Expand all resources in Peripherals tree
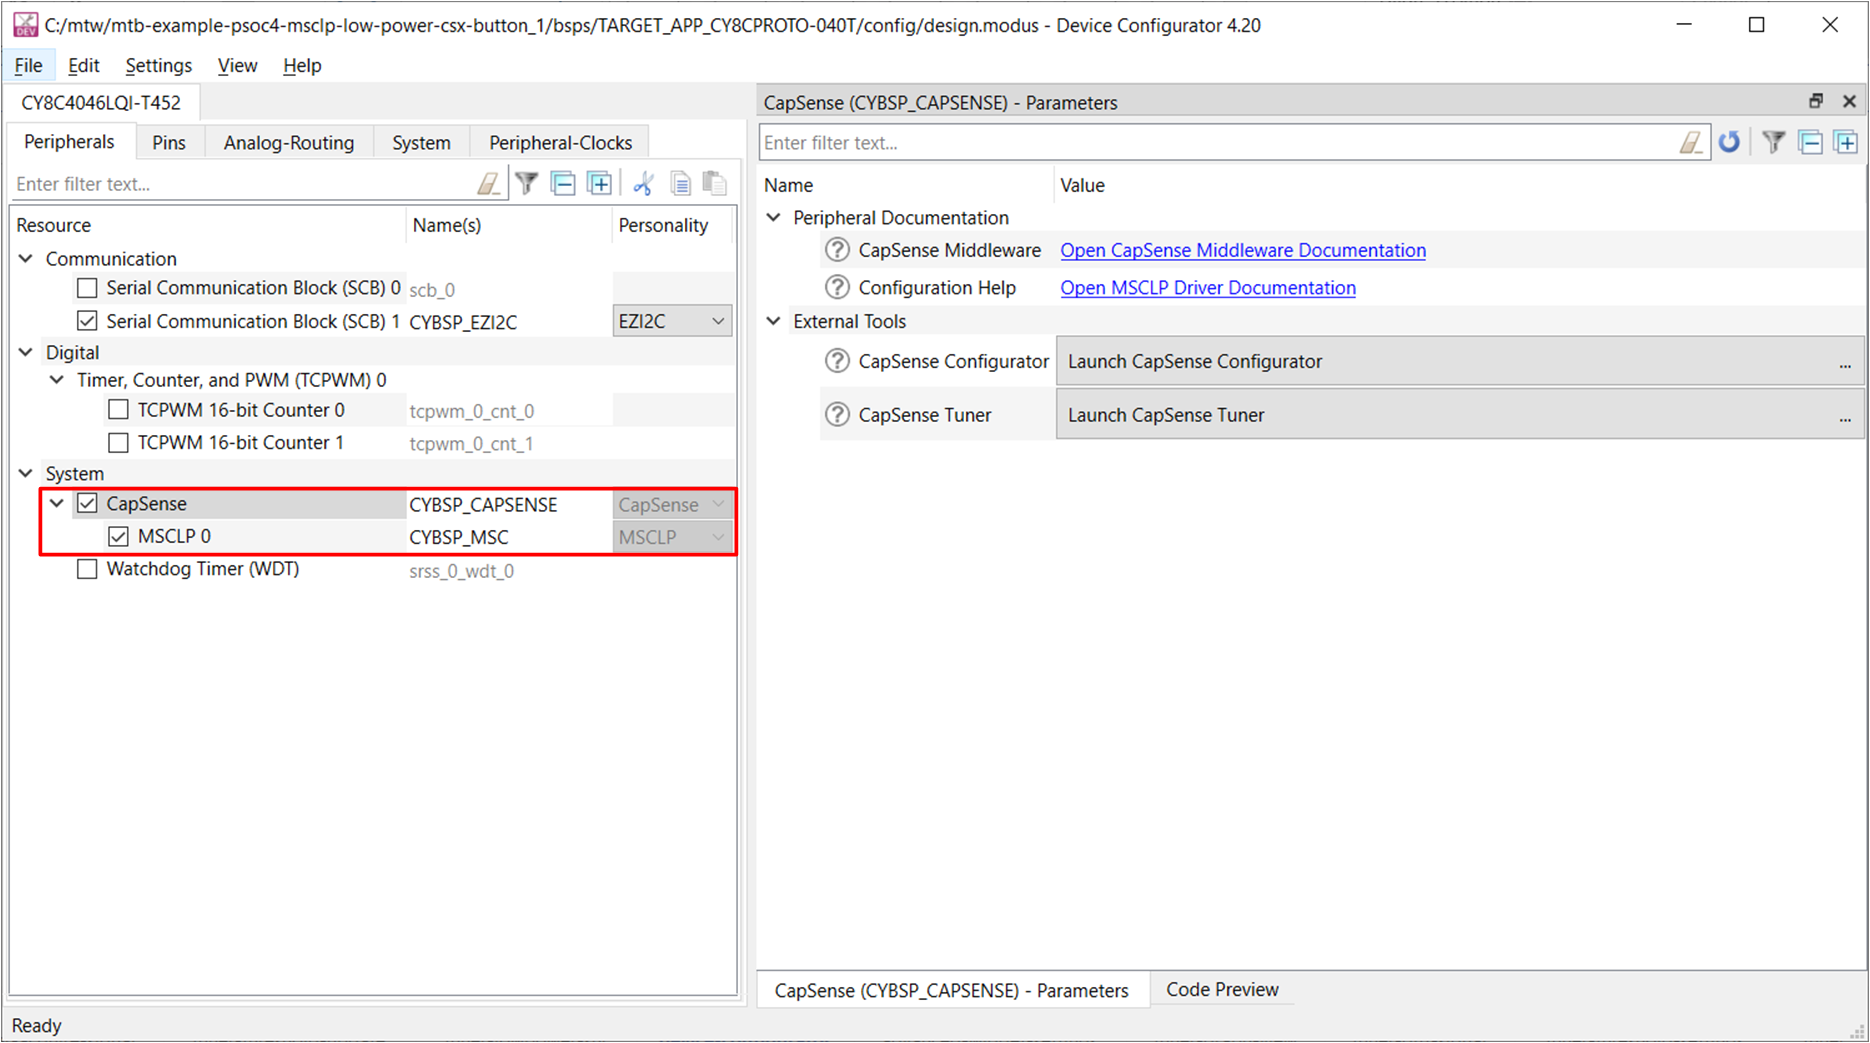This screenshot has width=1870, height=1043. [x=599, y=183]
